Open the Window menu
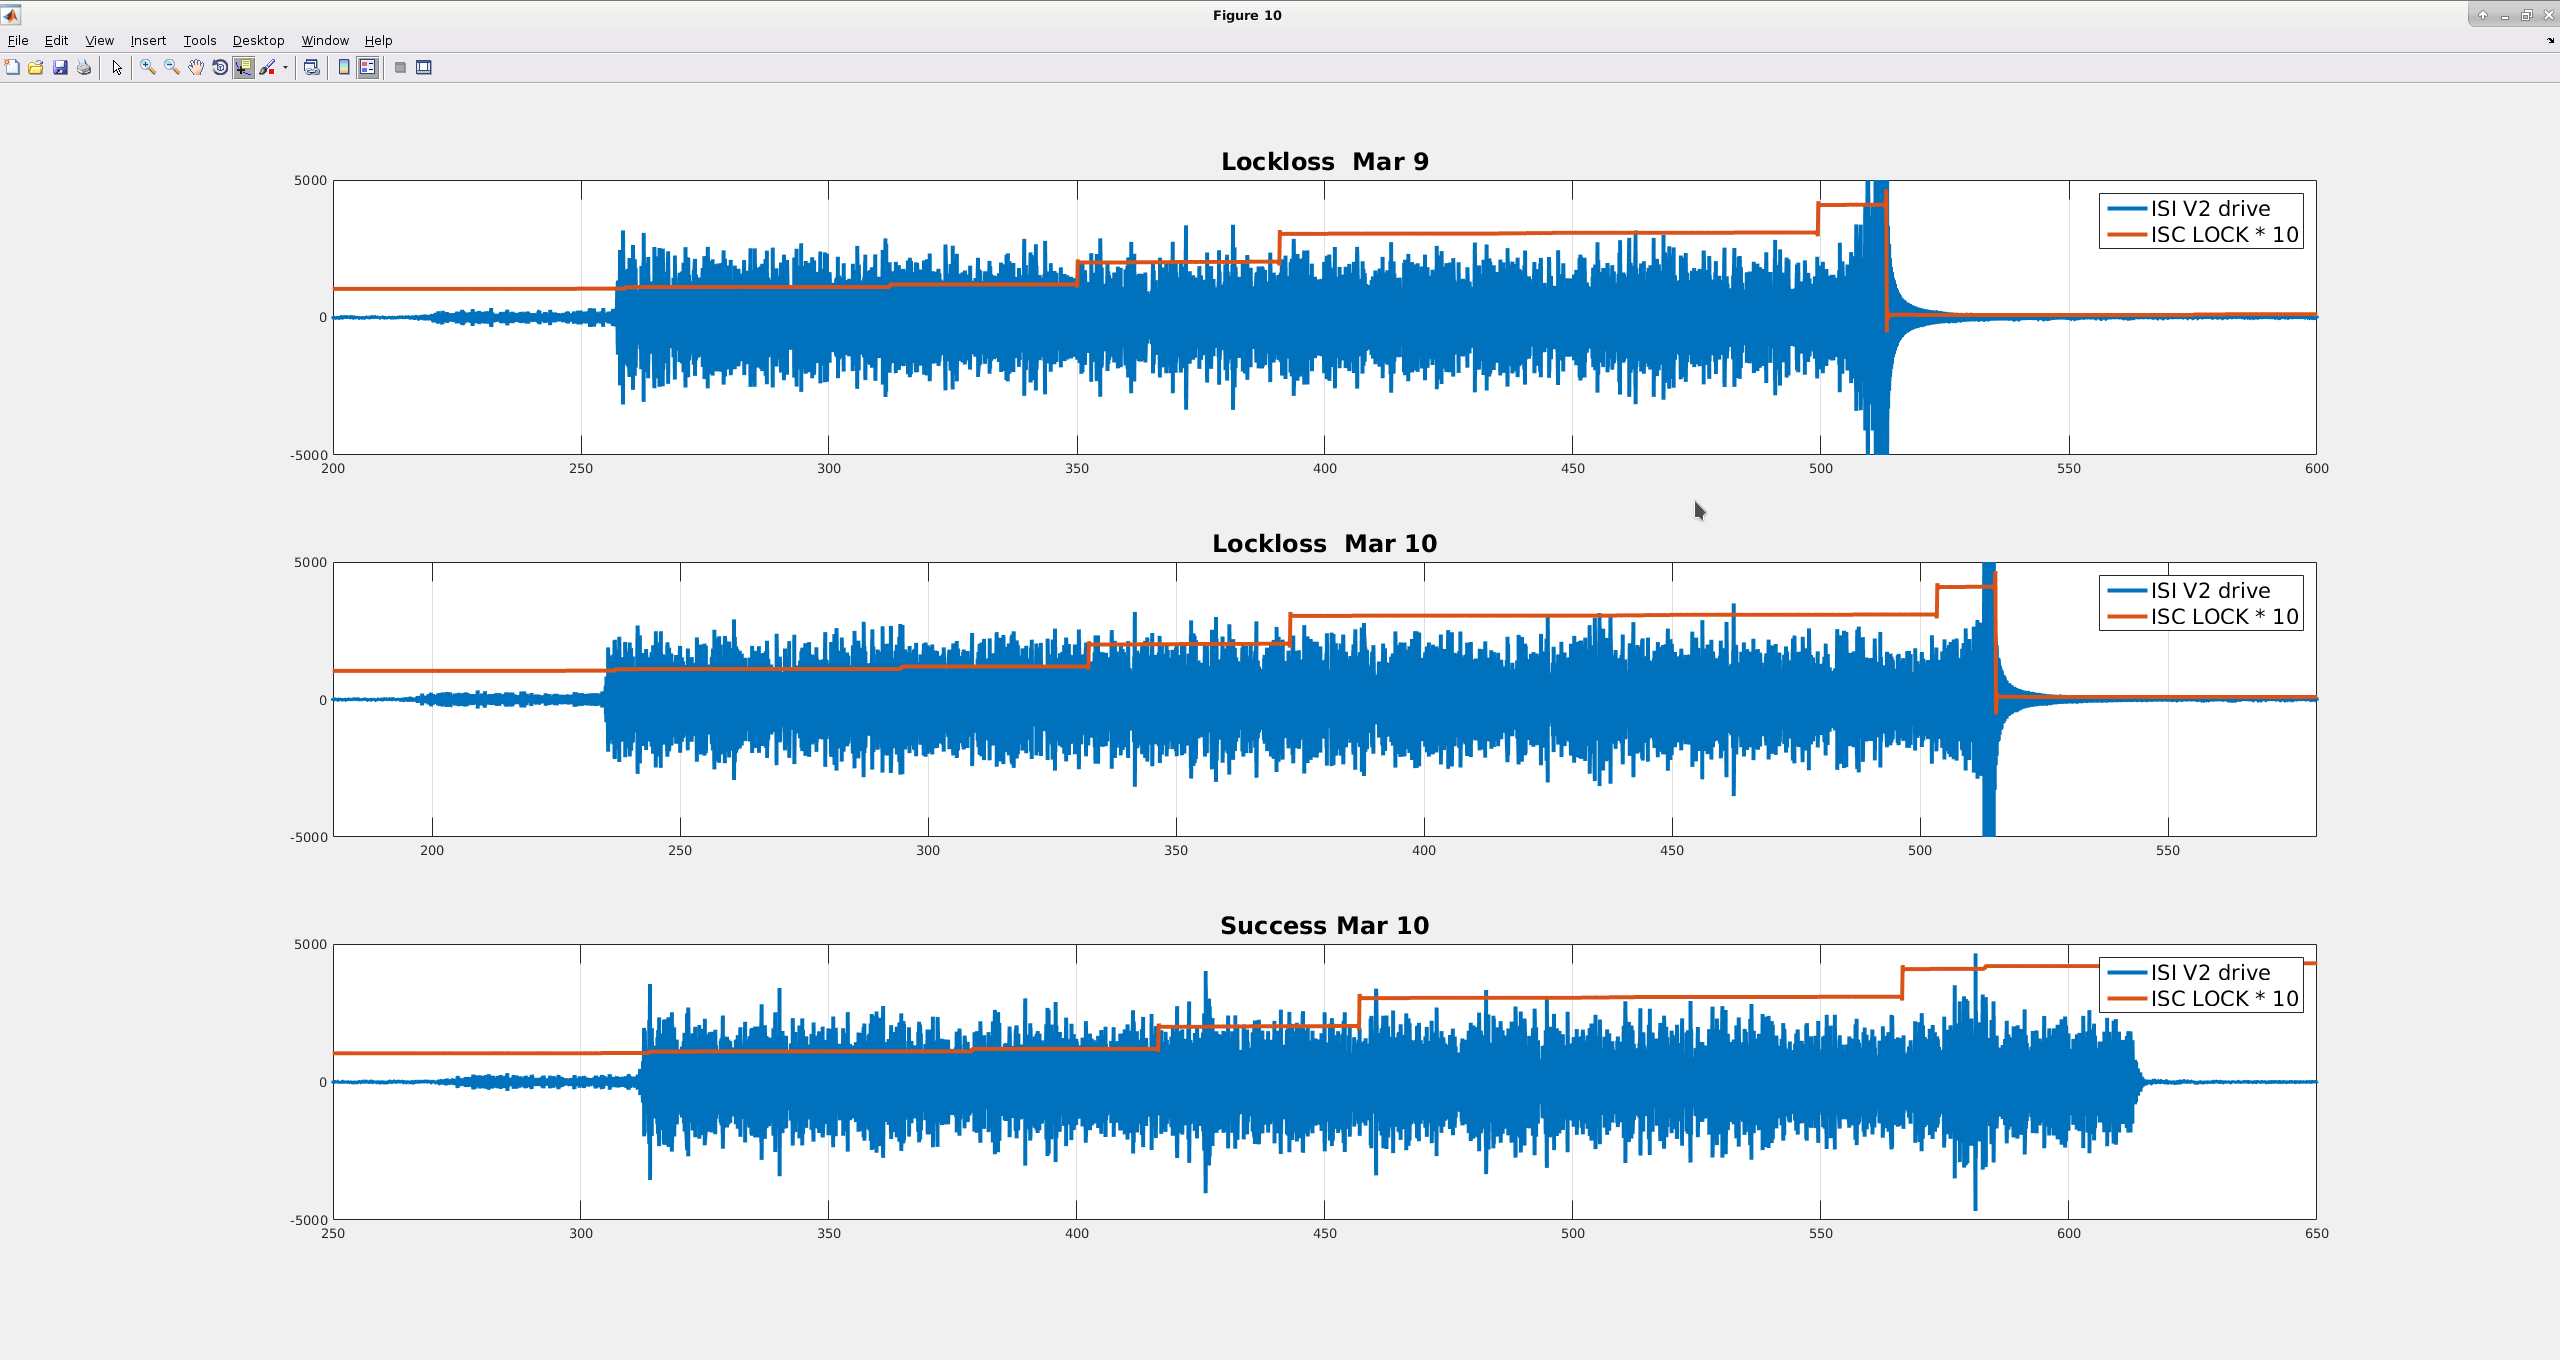This screenshot has width=2560, height=1360. pos(325,40)
